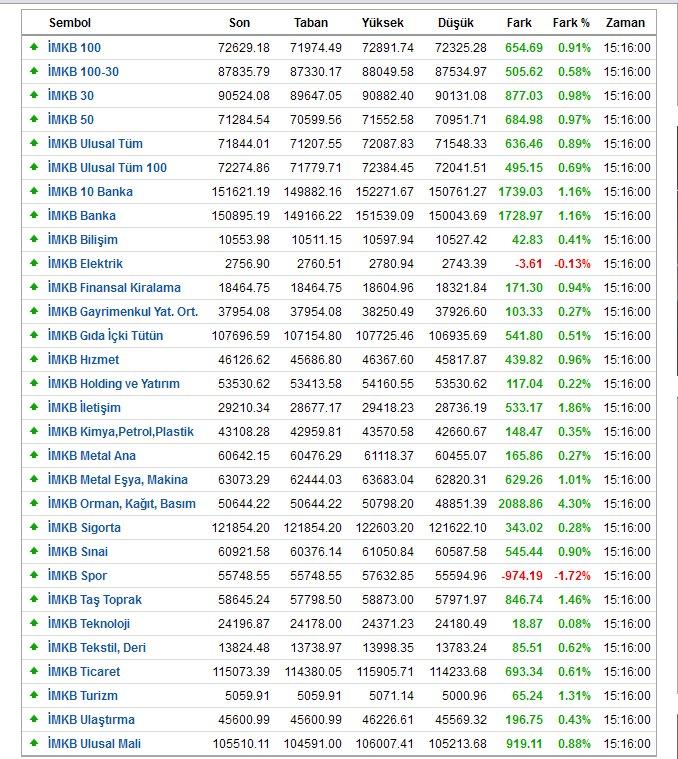Viewport: 678px width, 759px height.
Task: Click arrow icon next to İMKB Teknoloji
Action: (34, 623)
